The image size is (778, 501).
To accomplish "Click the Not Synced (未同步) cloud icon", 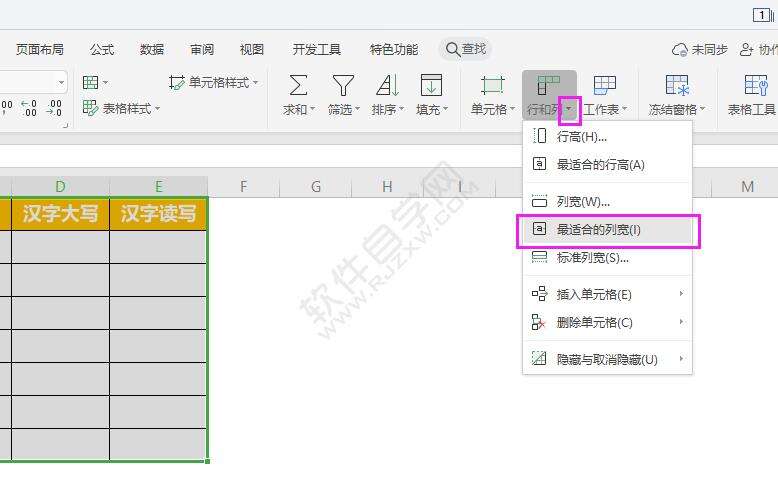I will (680, 50).
